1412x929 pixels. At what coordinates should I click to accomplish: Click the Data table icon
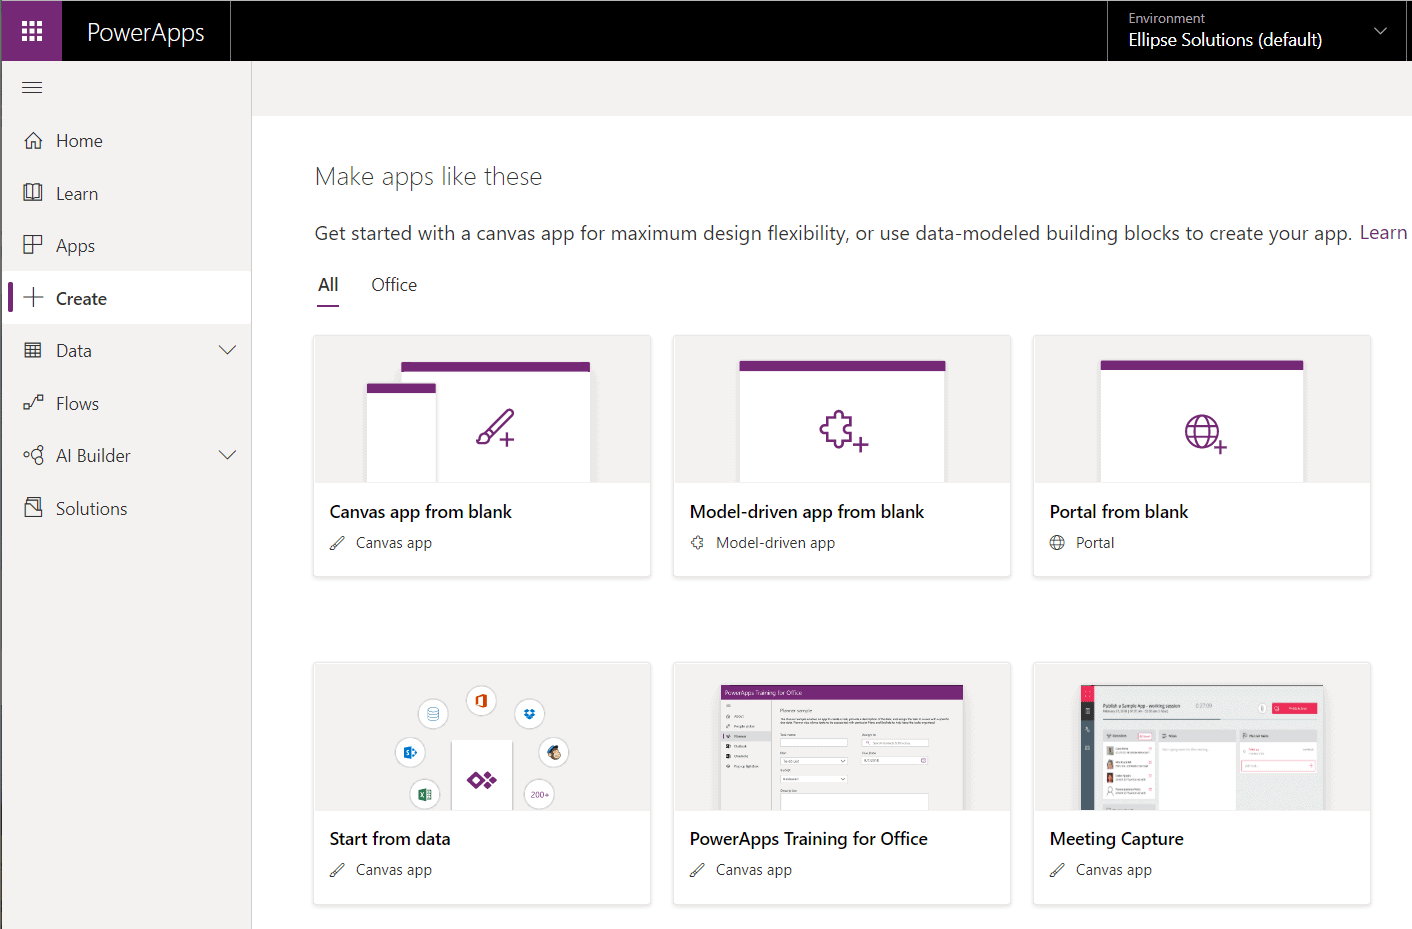click(x=33, y=350)
